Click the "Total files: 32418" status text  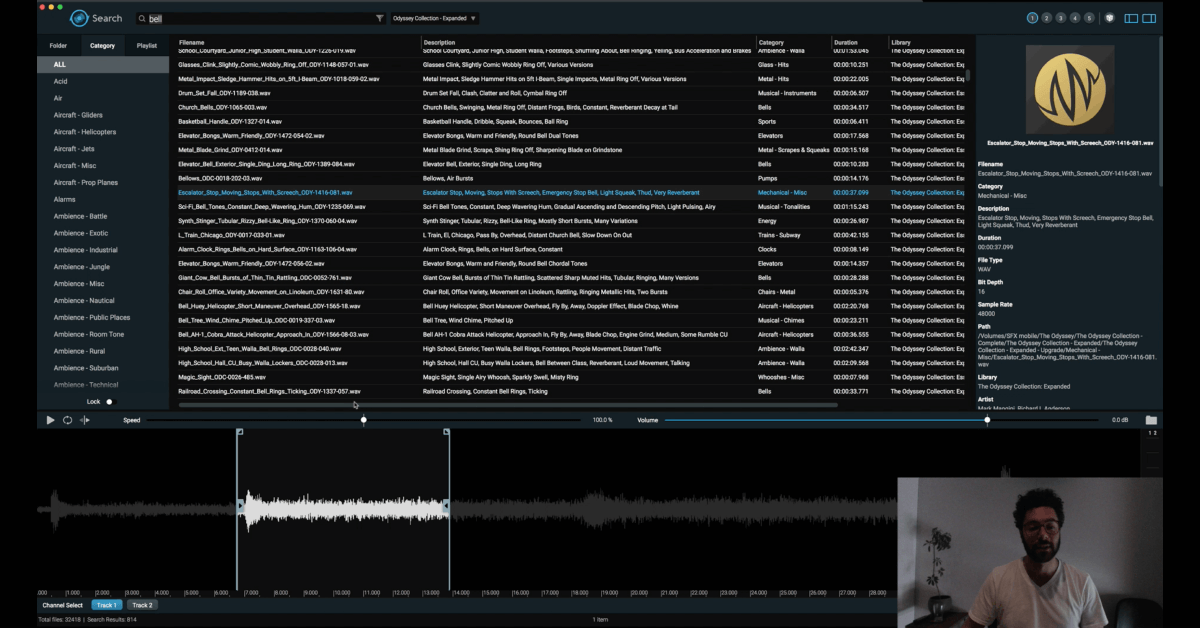[x=61, y=620]
